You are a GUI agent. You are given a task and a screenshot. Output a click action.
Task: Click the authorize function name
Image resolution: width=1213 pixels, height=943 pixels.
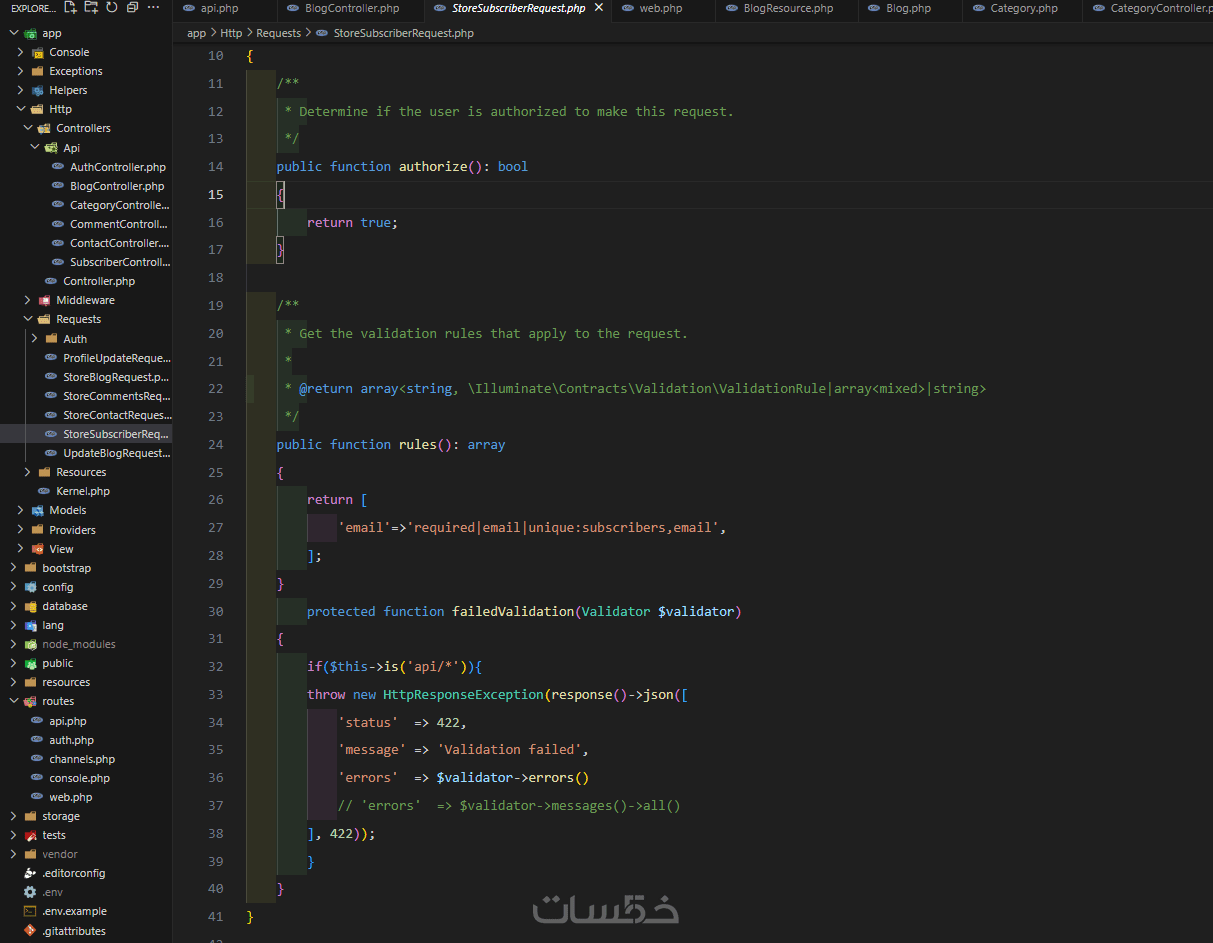click(433, 166)
